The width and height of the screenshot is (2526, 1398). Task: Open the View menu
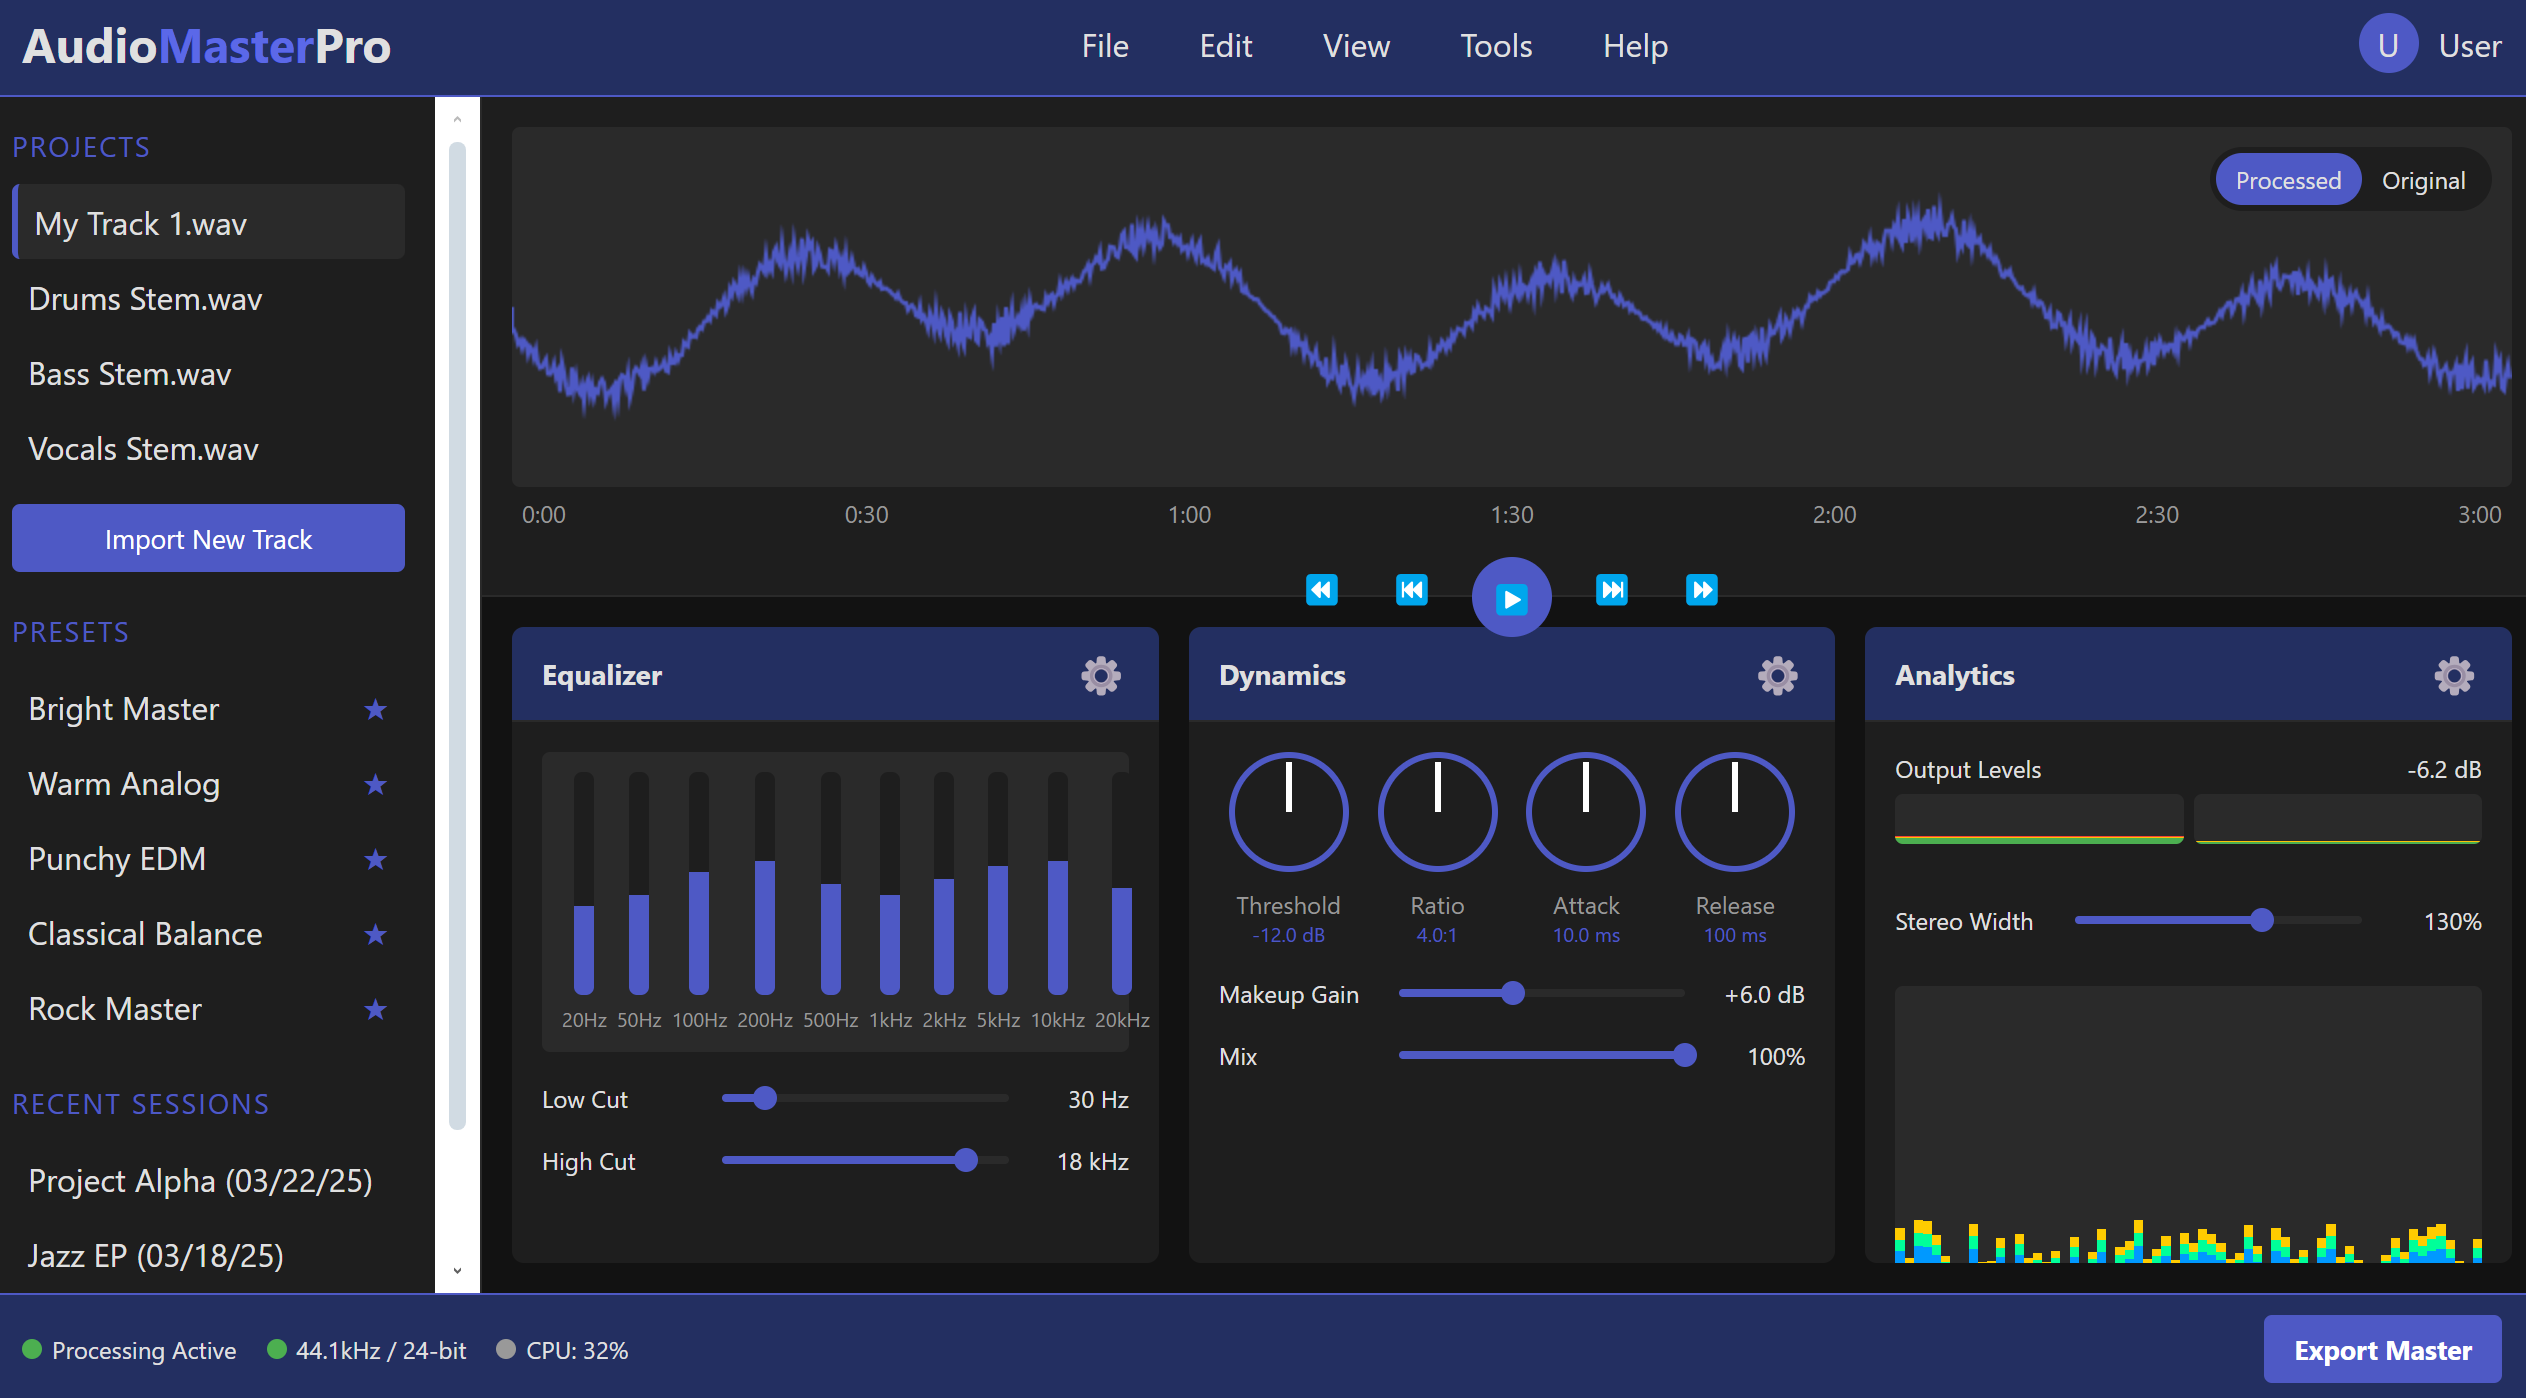tap(1356, 46)
